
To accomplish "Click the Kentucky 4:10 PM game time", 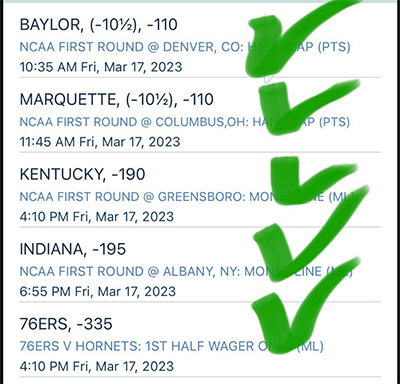I will tap(97, 217).
